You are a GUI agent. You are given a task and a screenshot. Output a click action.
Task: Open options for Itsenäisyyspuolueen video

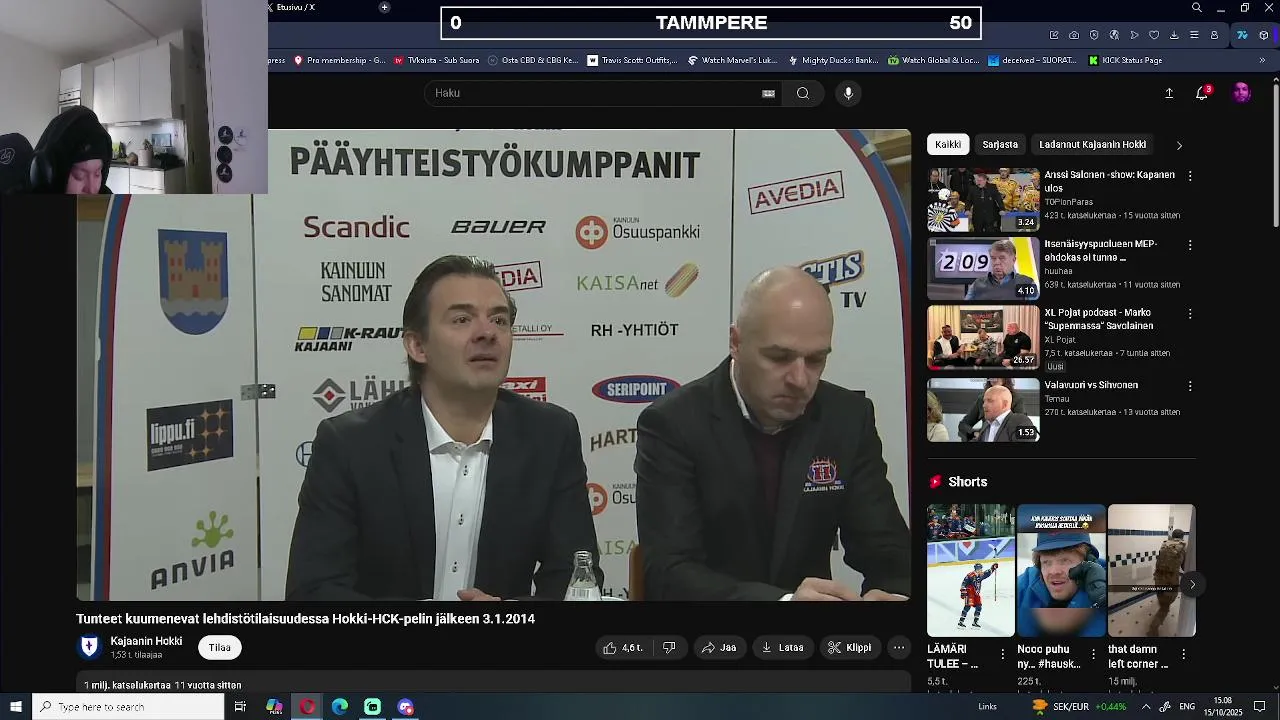[1190, 245]
